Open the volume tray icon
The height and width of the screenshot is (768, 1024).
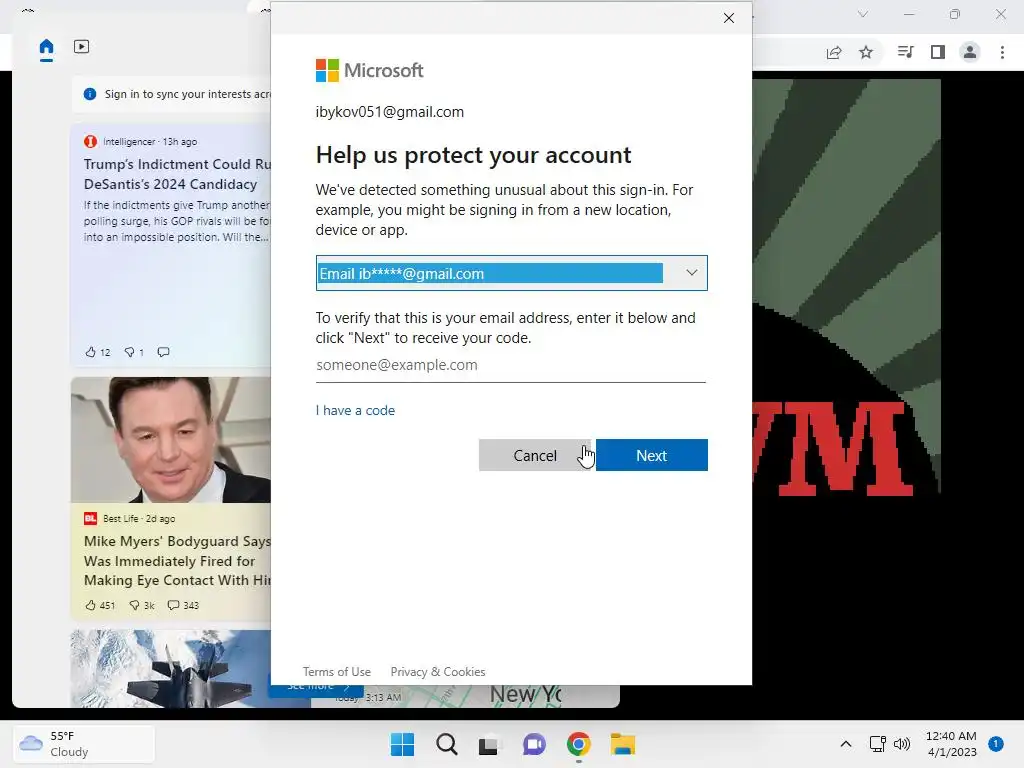coord(902,744)
